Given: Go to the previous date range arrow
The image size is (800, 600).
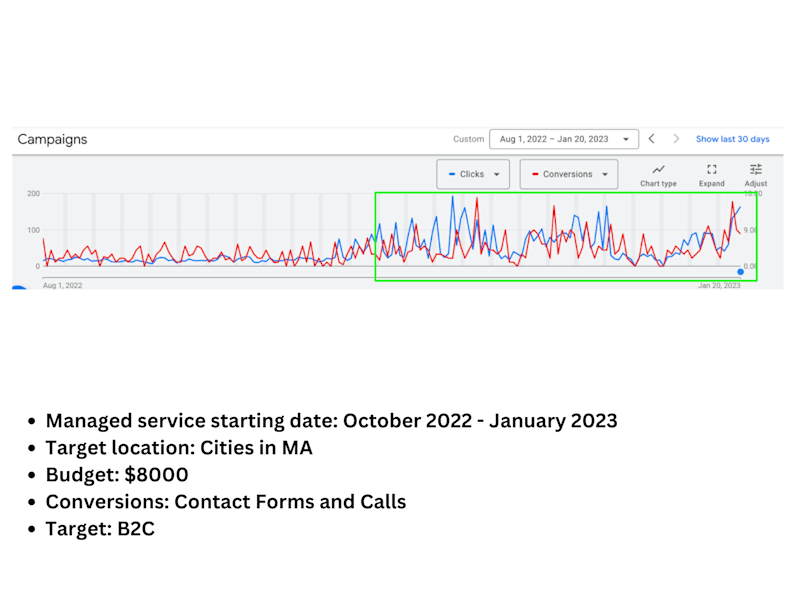Looking at the screenshot, I should [652, 139].
